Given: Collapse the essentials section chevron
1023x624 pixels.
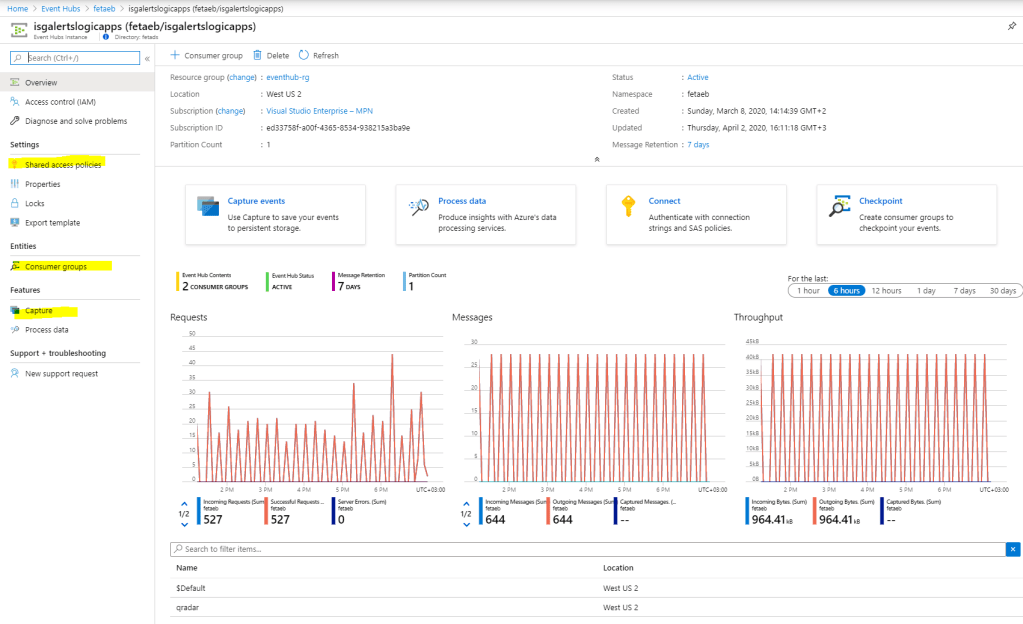Looking at the screenshot, I should pyautogui.click(x=596, y=159).
